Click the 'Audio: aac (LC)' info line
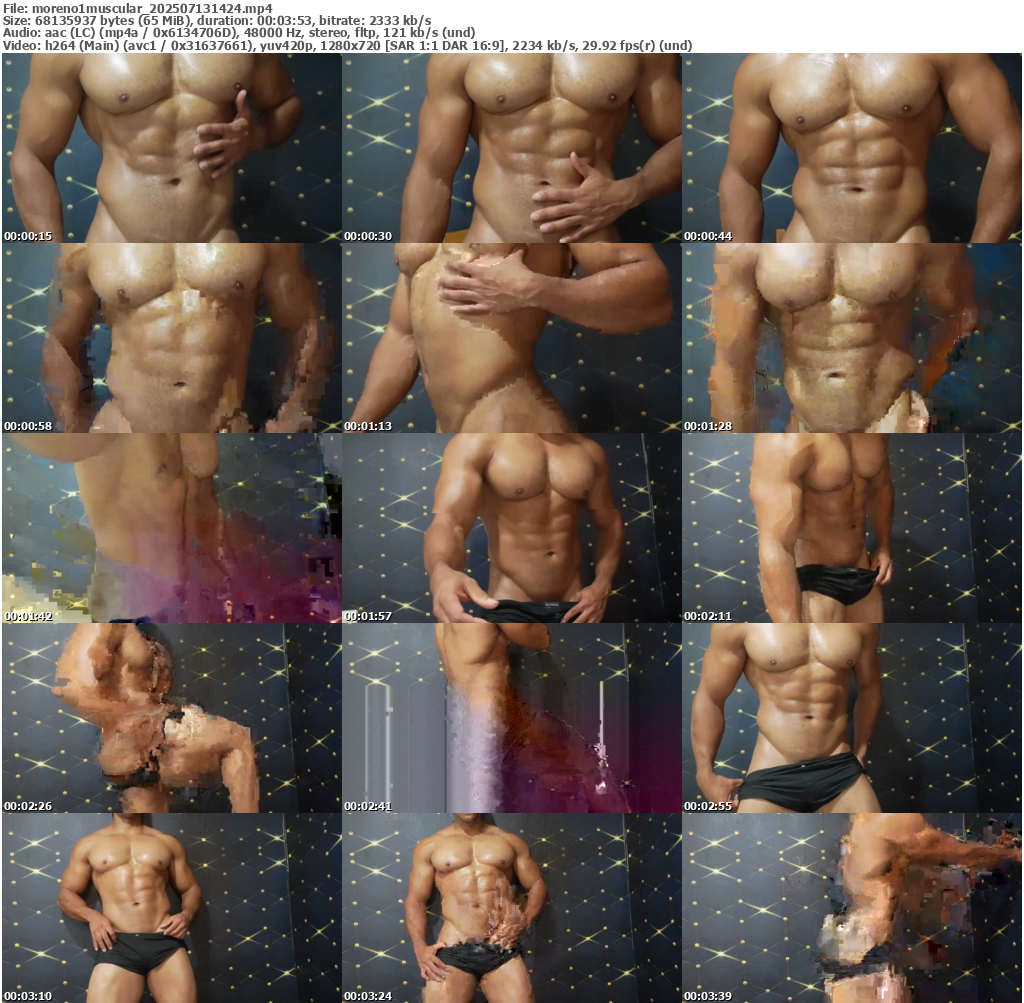This screenshot has width=1024, height=1003. pyautogui.click(x=239, y=33)
